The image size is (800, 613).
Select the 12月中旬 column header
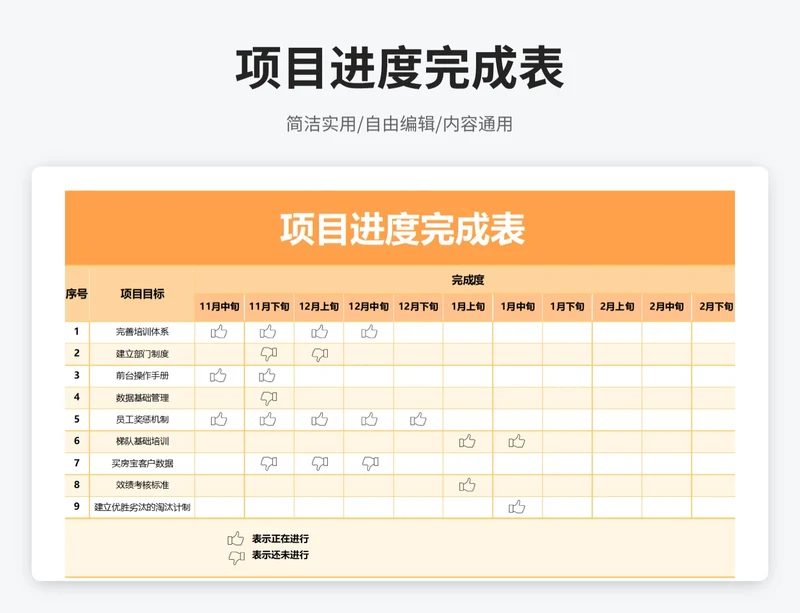click(x=368, y=307)
